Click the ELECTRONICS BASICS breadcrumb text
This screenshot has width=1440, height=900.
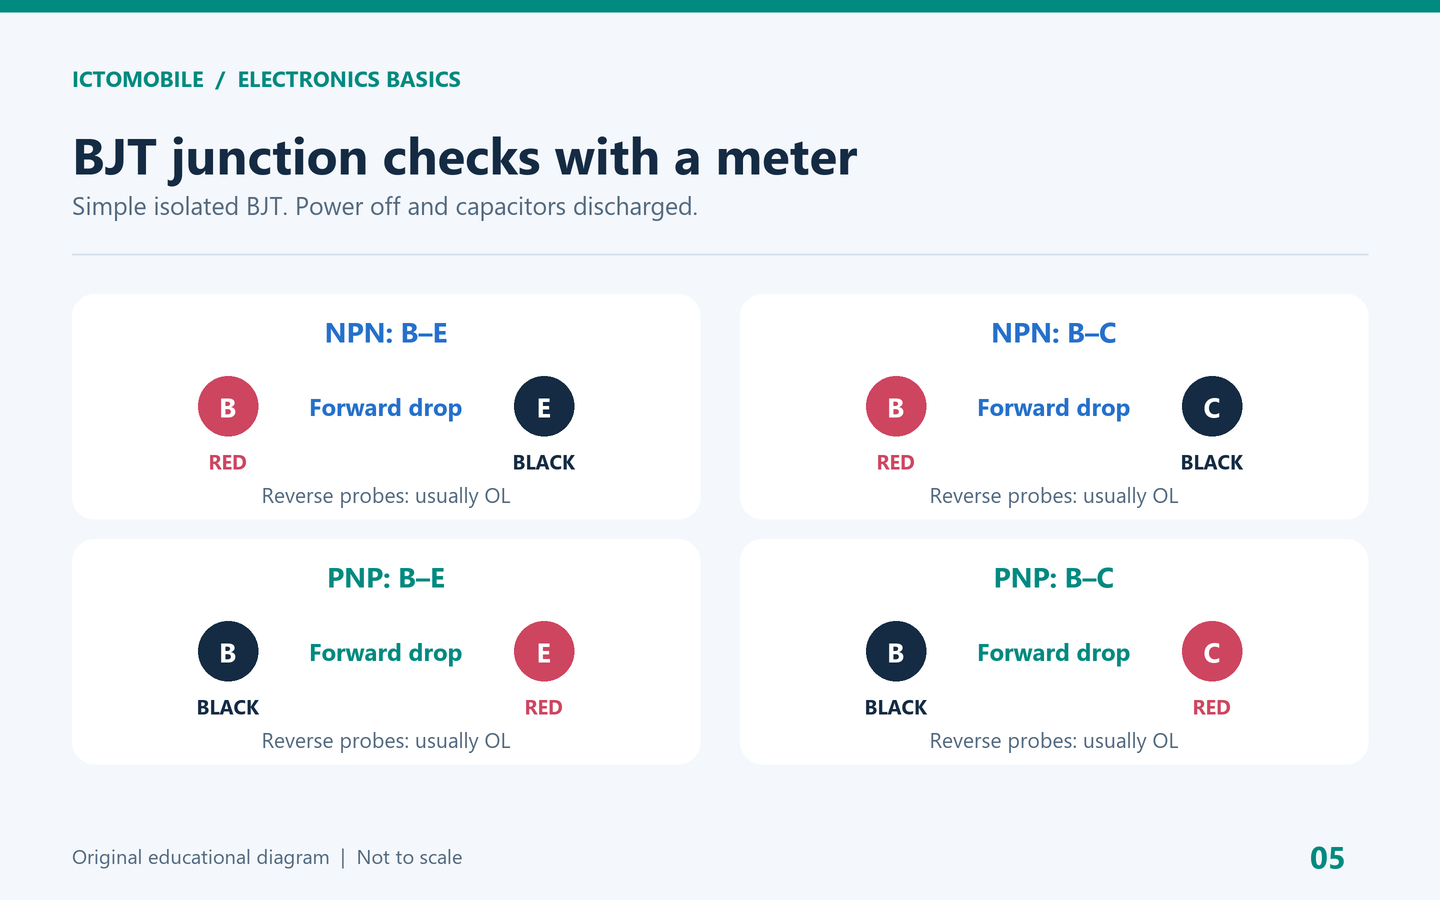(x=349, y=80)
